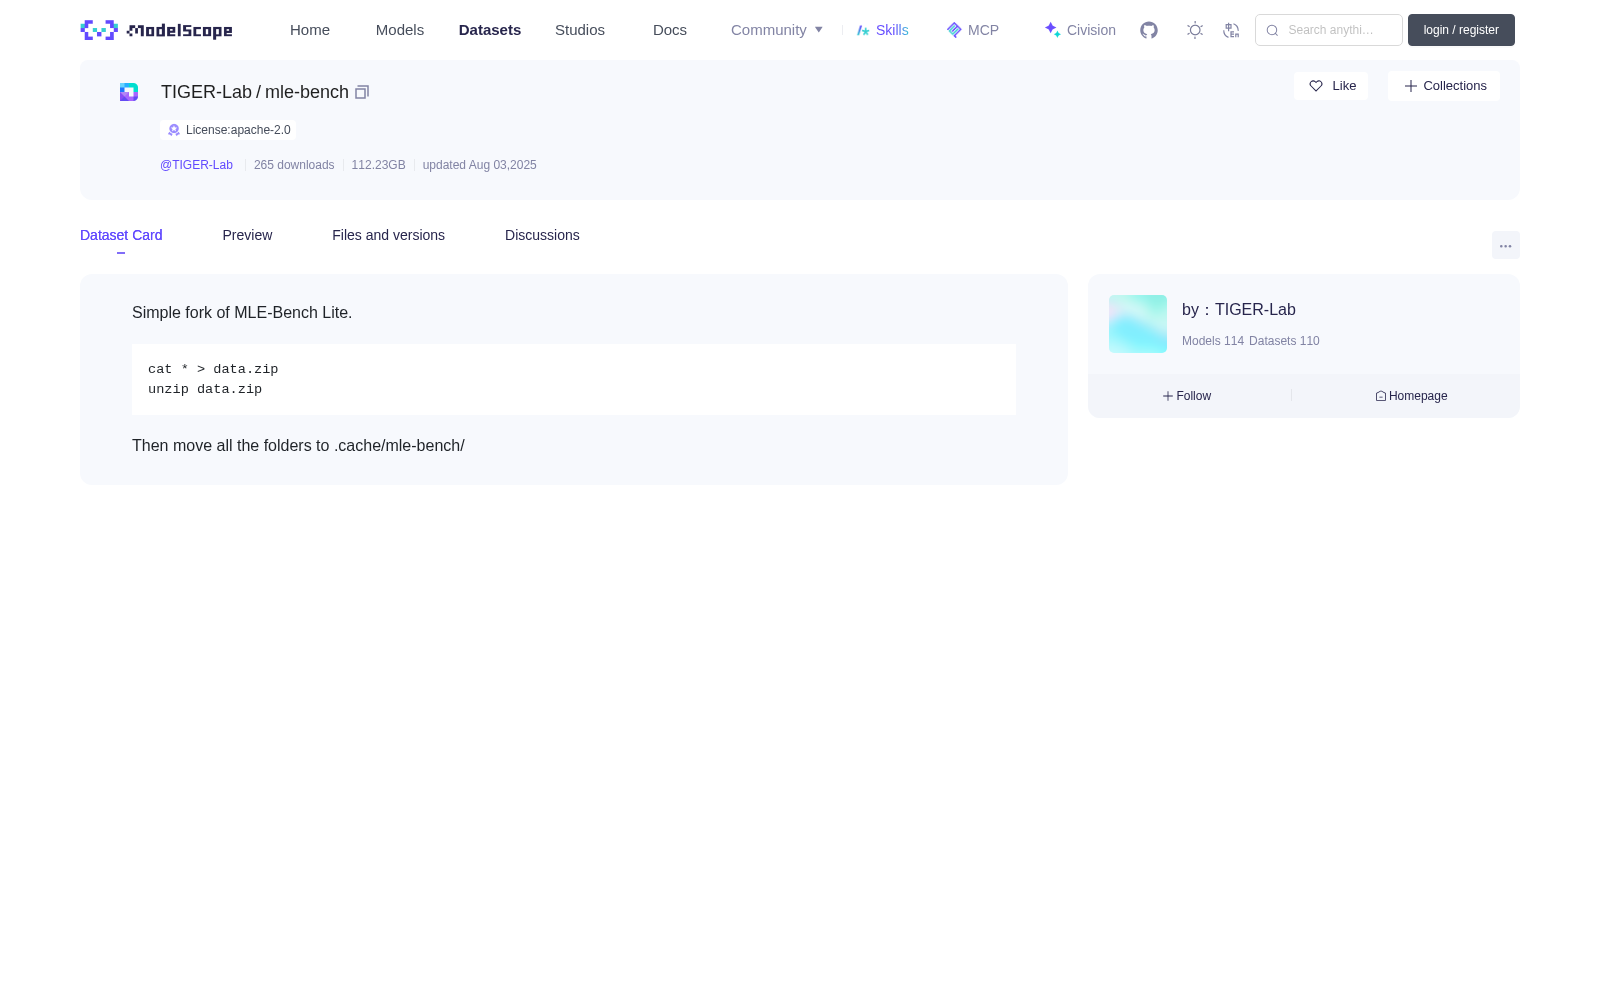The image size is (1600, 1000).
Task: Add dataset to Collections
Action: point(1444,86)
